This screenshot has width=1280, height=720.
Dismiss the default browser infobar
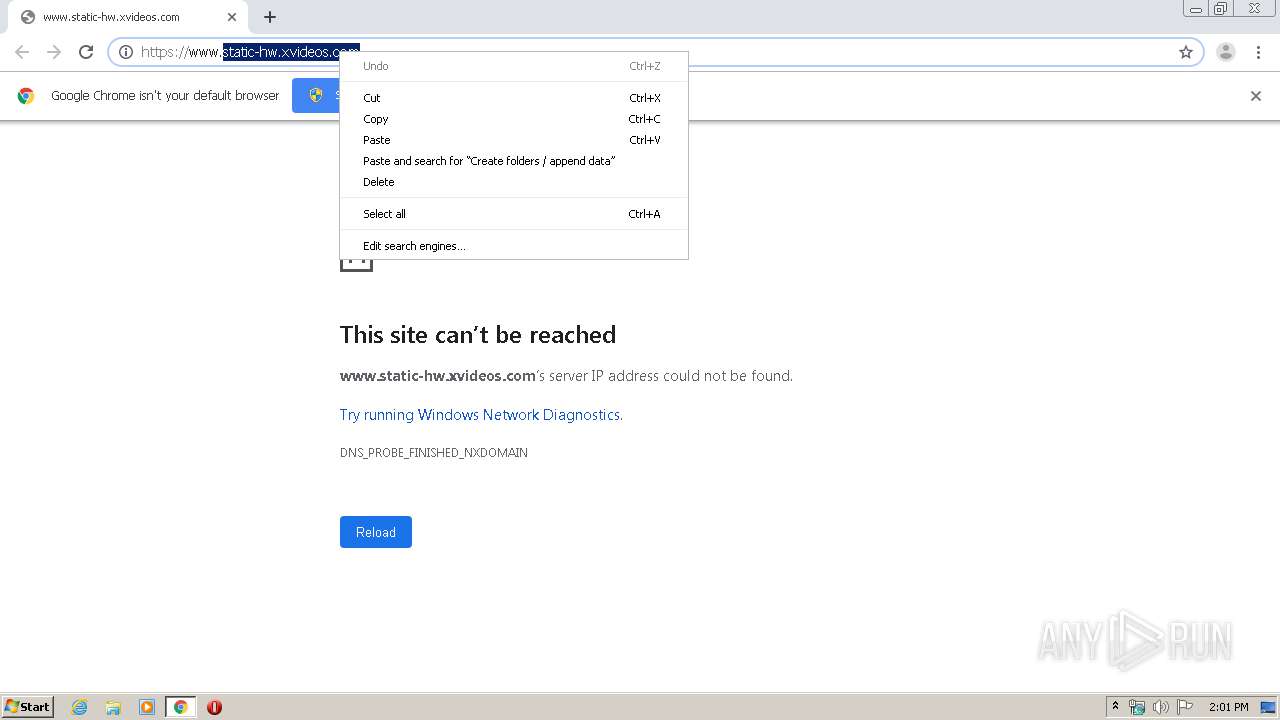(x=1256, y=96)
